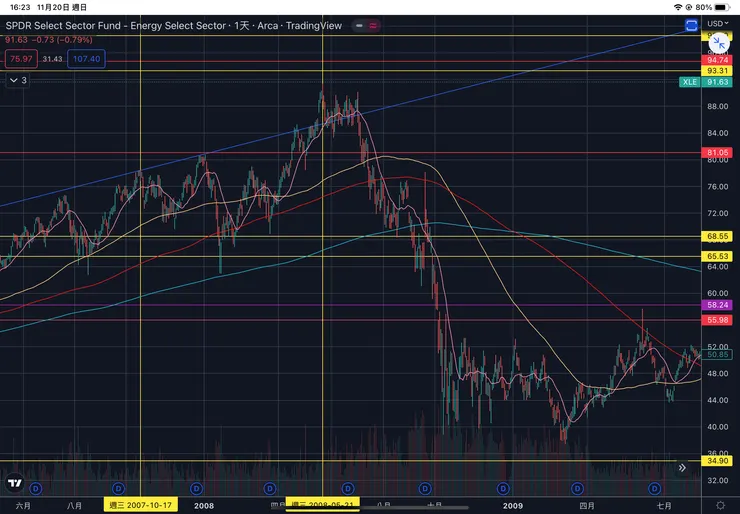Click the 91.63 −0.73 (−0.79%) price change text

[49, 40]
